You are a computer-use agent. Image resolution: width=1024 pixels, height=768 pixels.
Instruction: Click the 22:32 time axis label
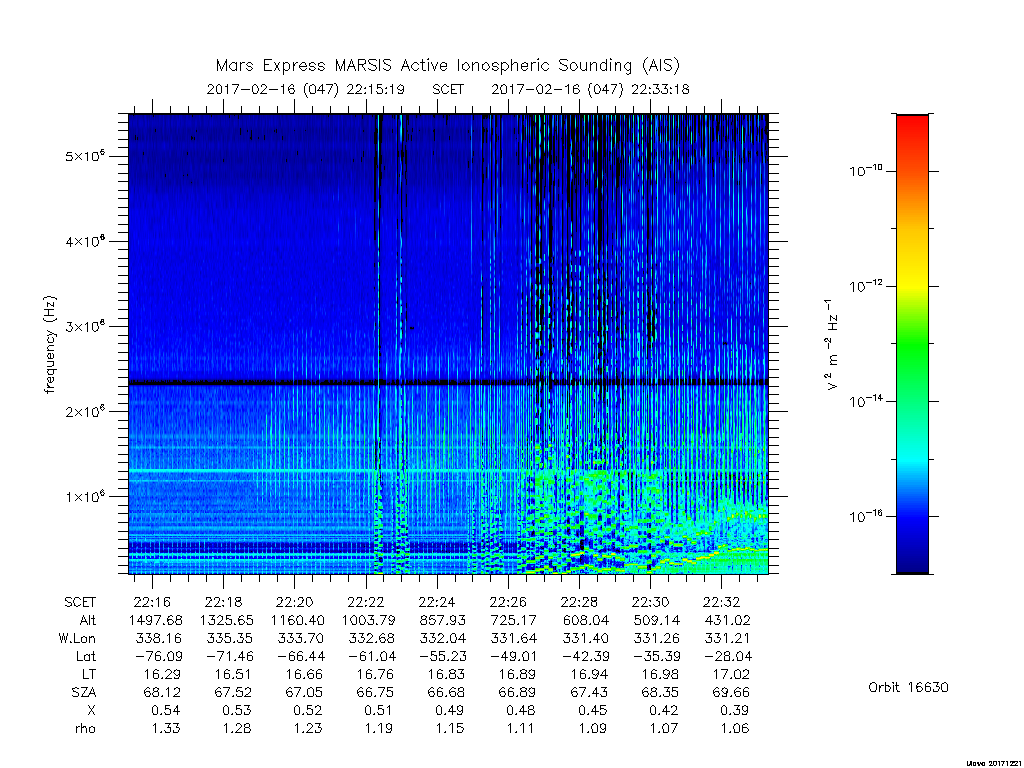coord(721,601)
